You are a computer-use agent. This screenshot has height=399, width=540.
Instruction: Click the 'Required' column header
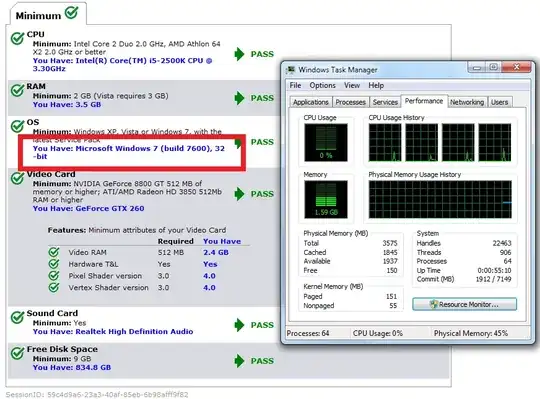tap(176, 241)
